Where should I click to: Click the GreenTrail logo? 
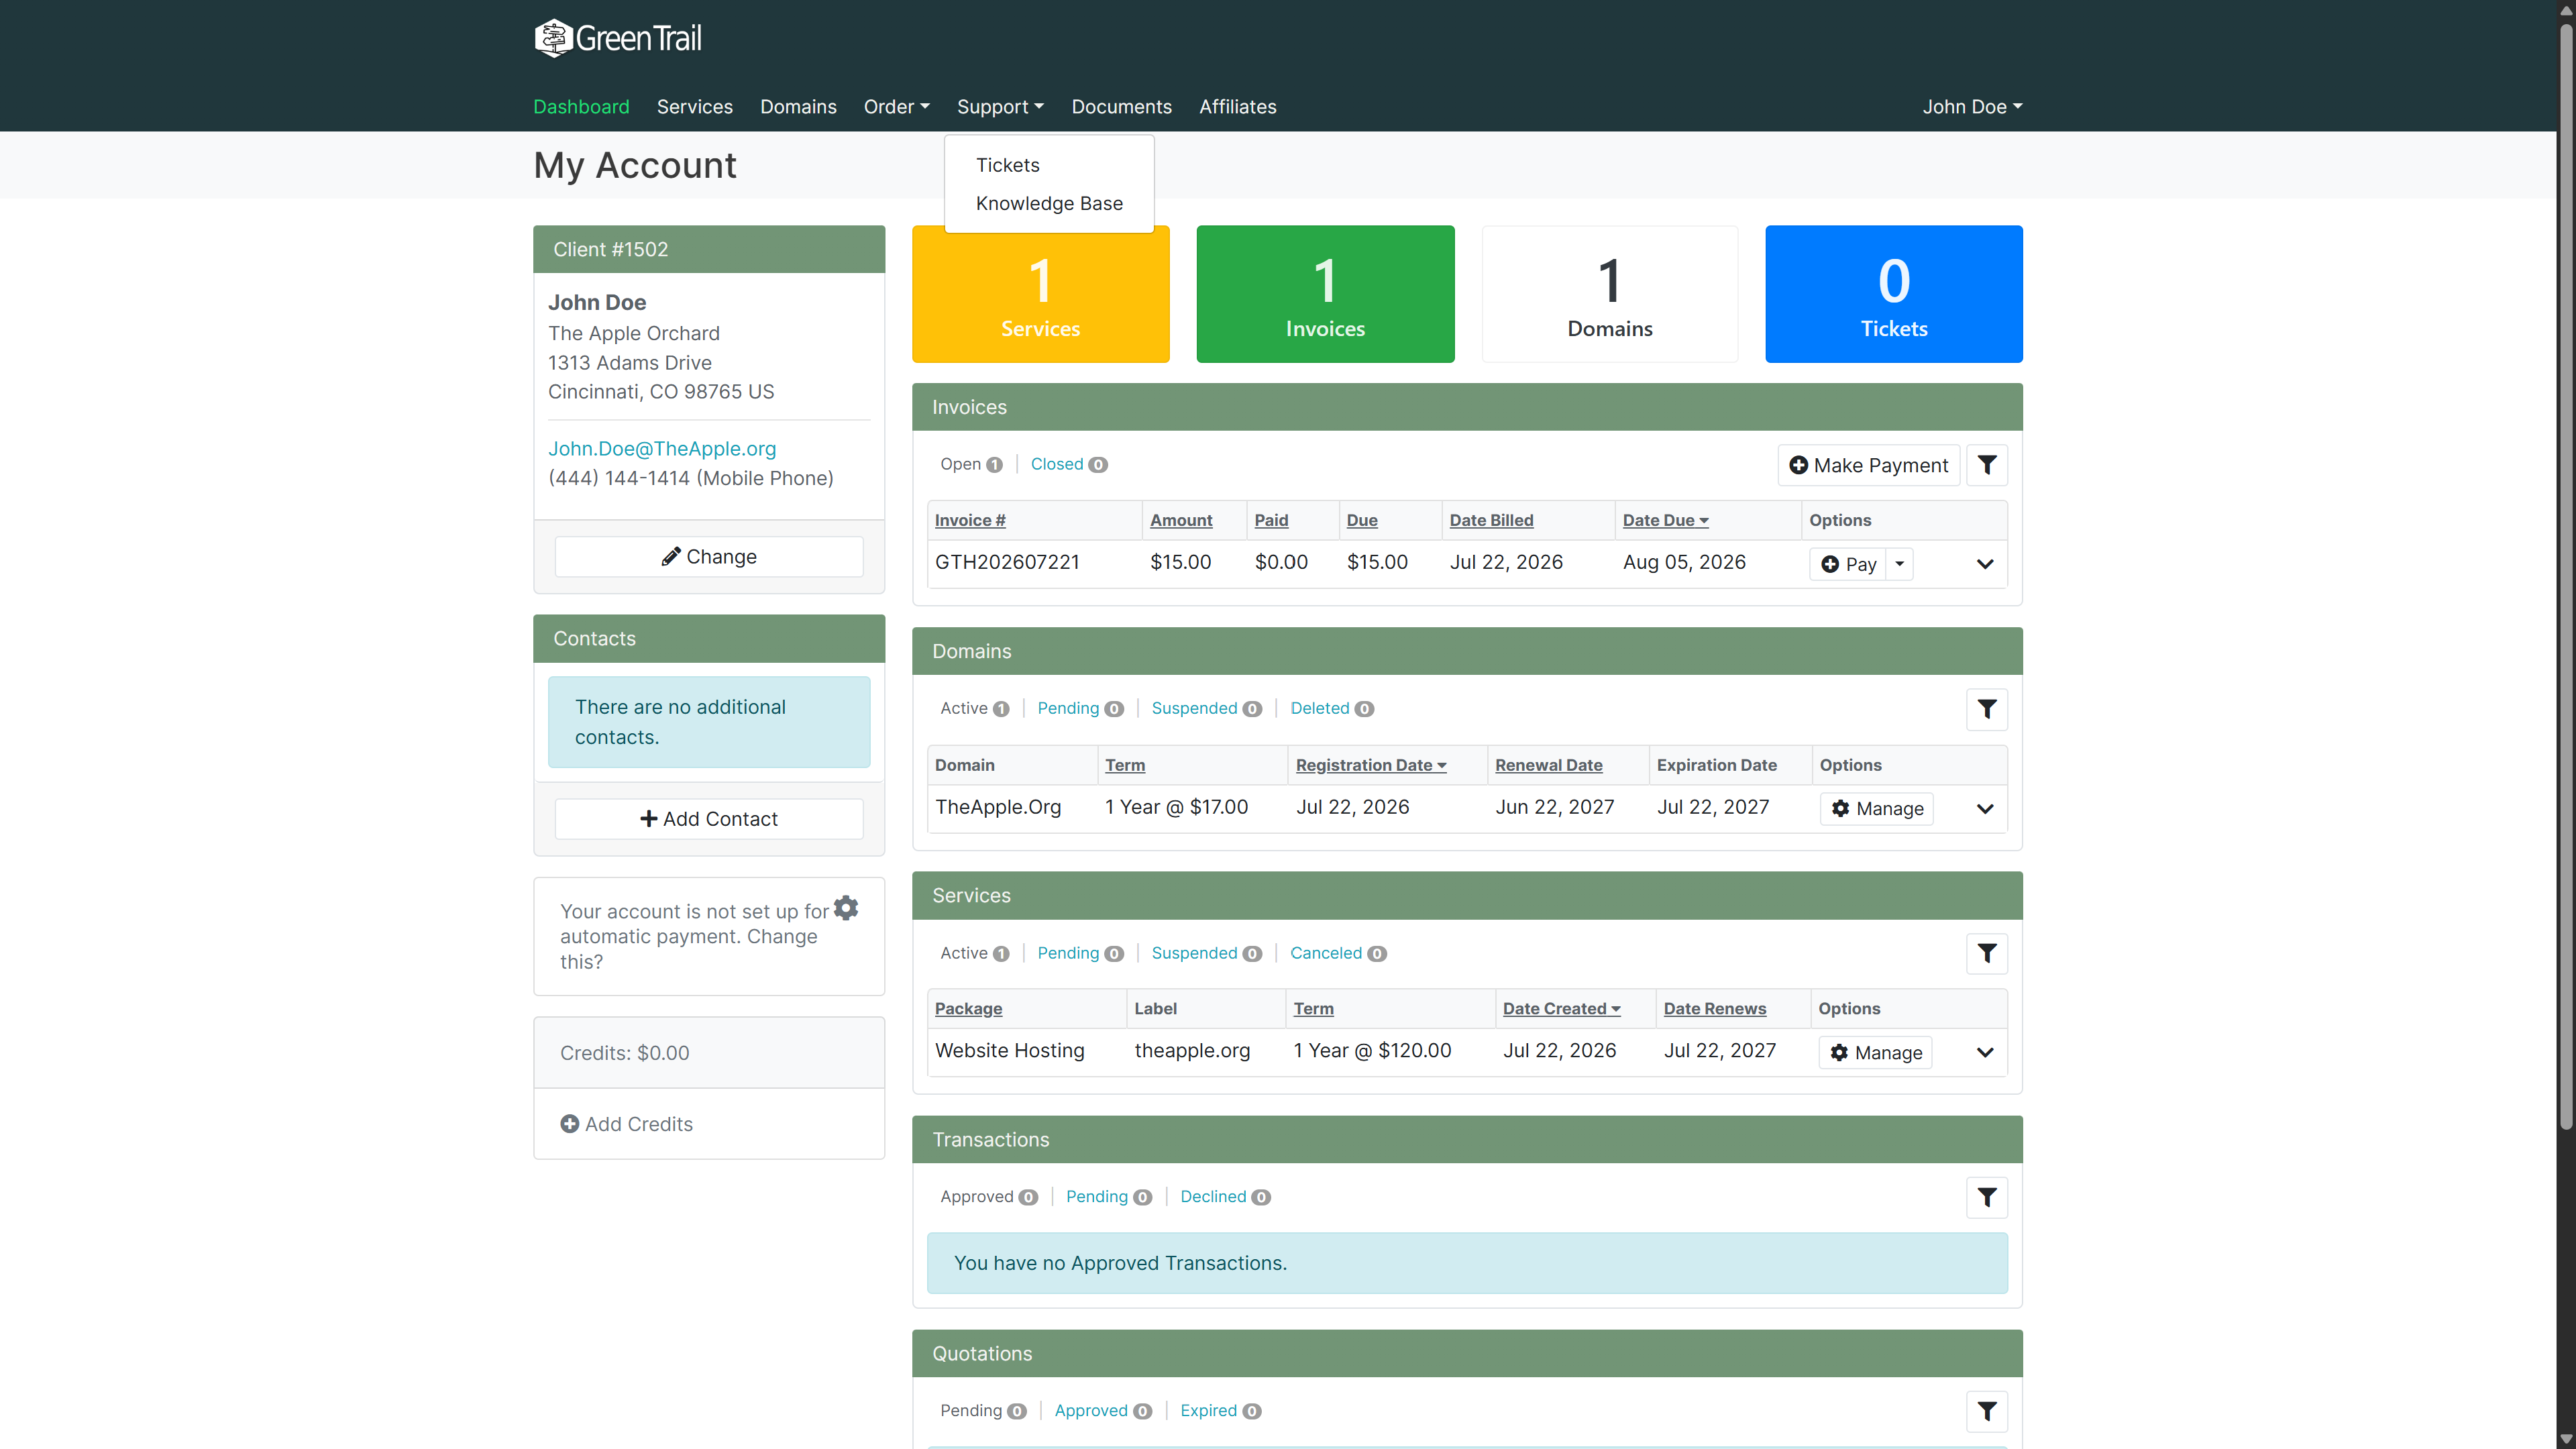tap(617, 38)
